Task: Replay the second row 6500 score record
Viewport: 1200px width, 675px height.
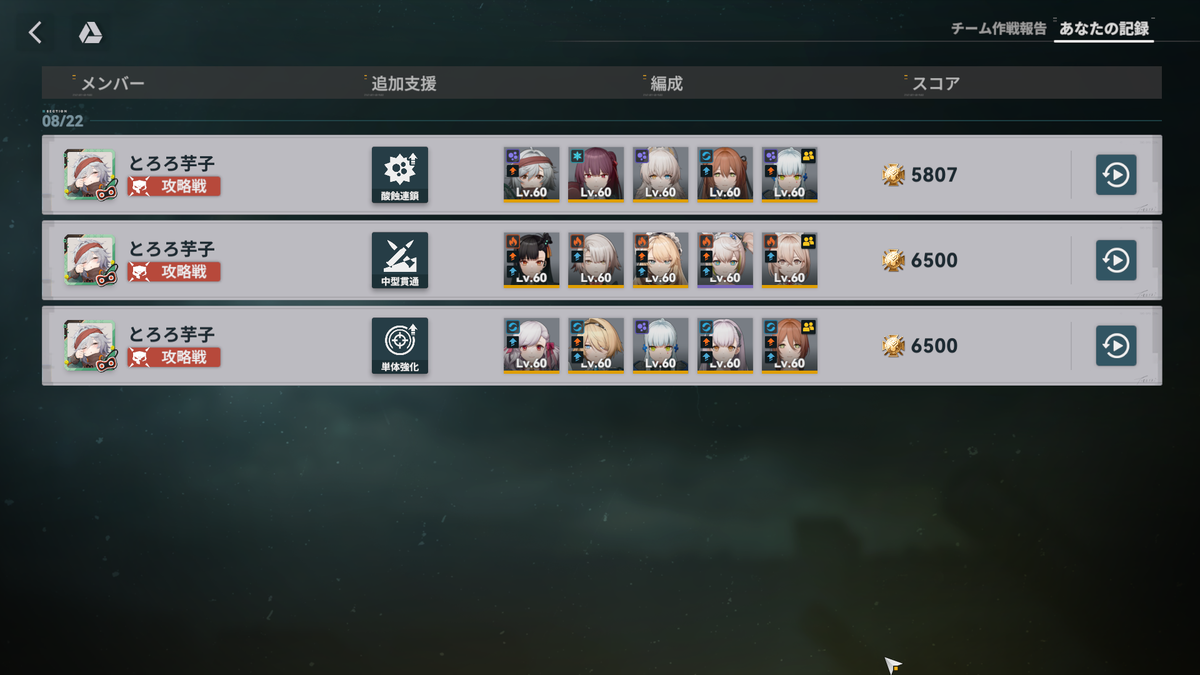Action: 1116,260
